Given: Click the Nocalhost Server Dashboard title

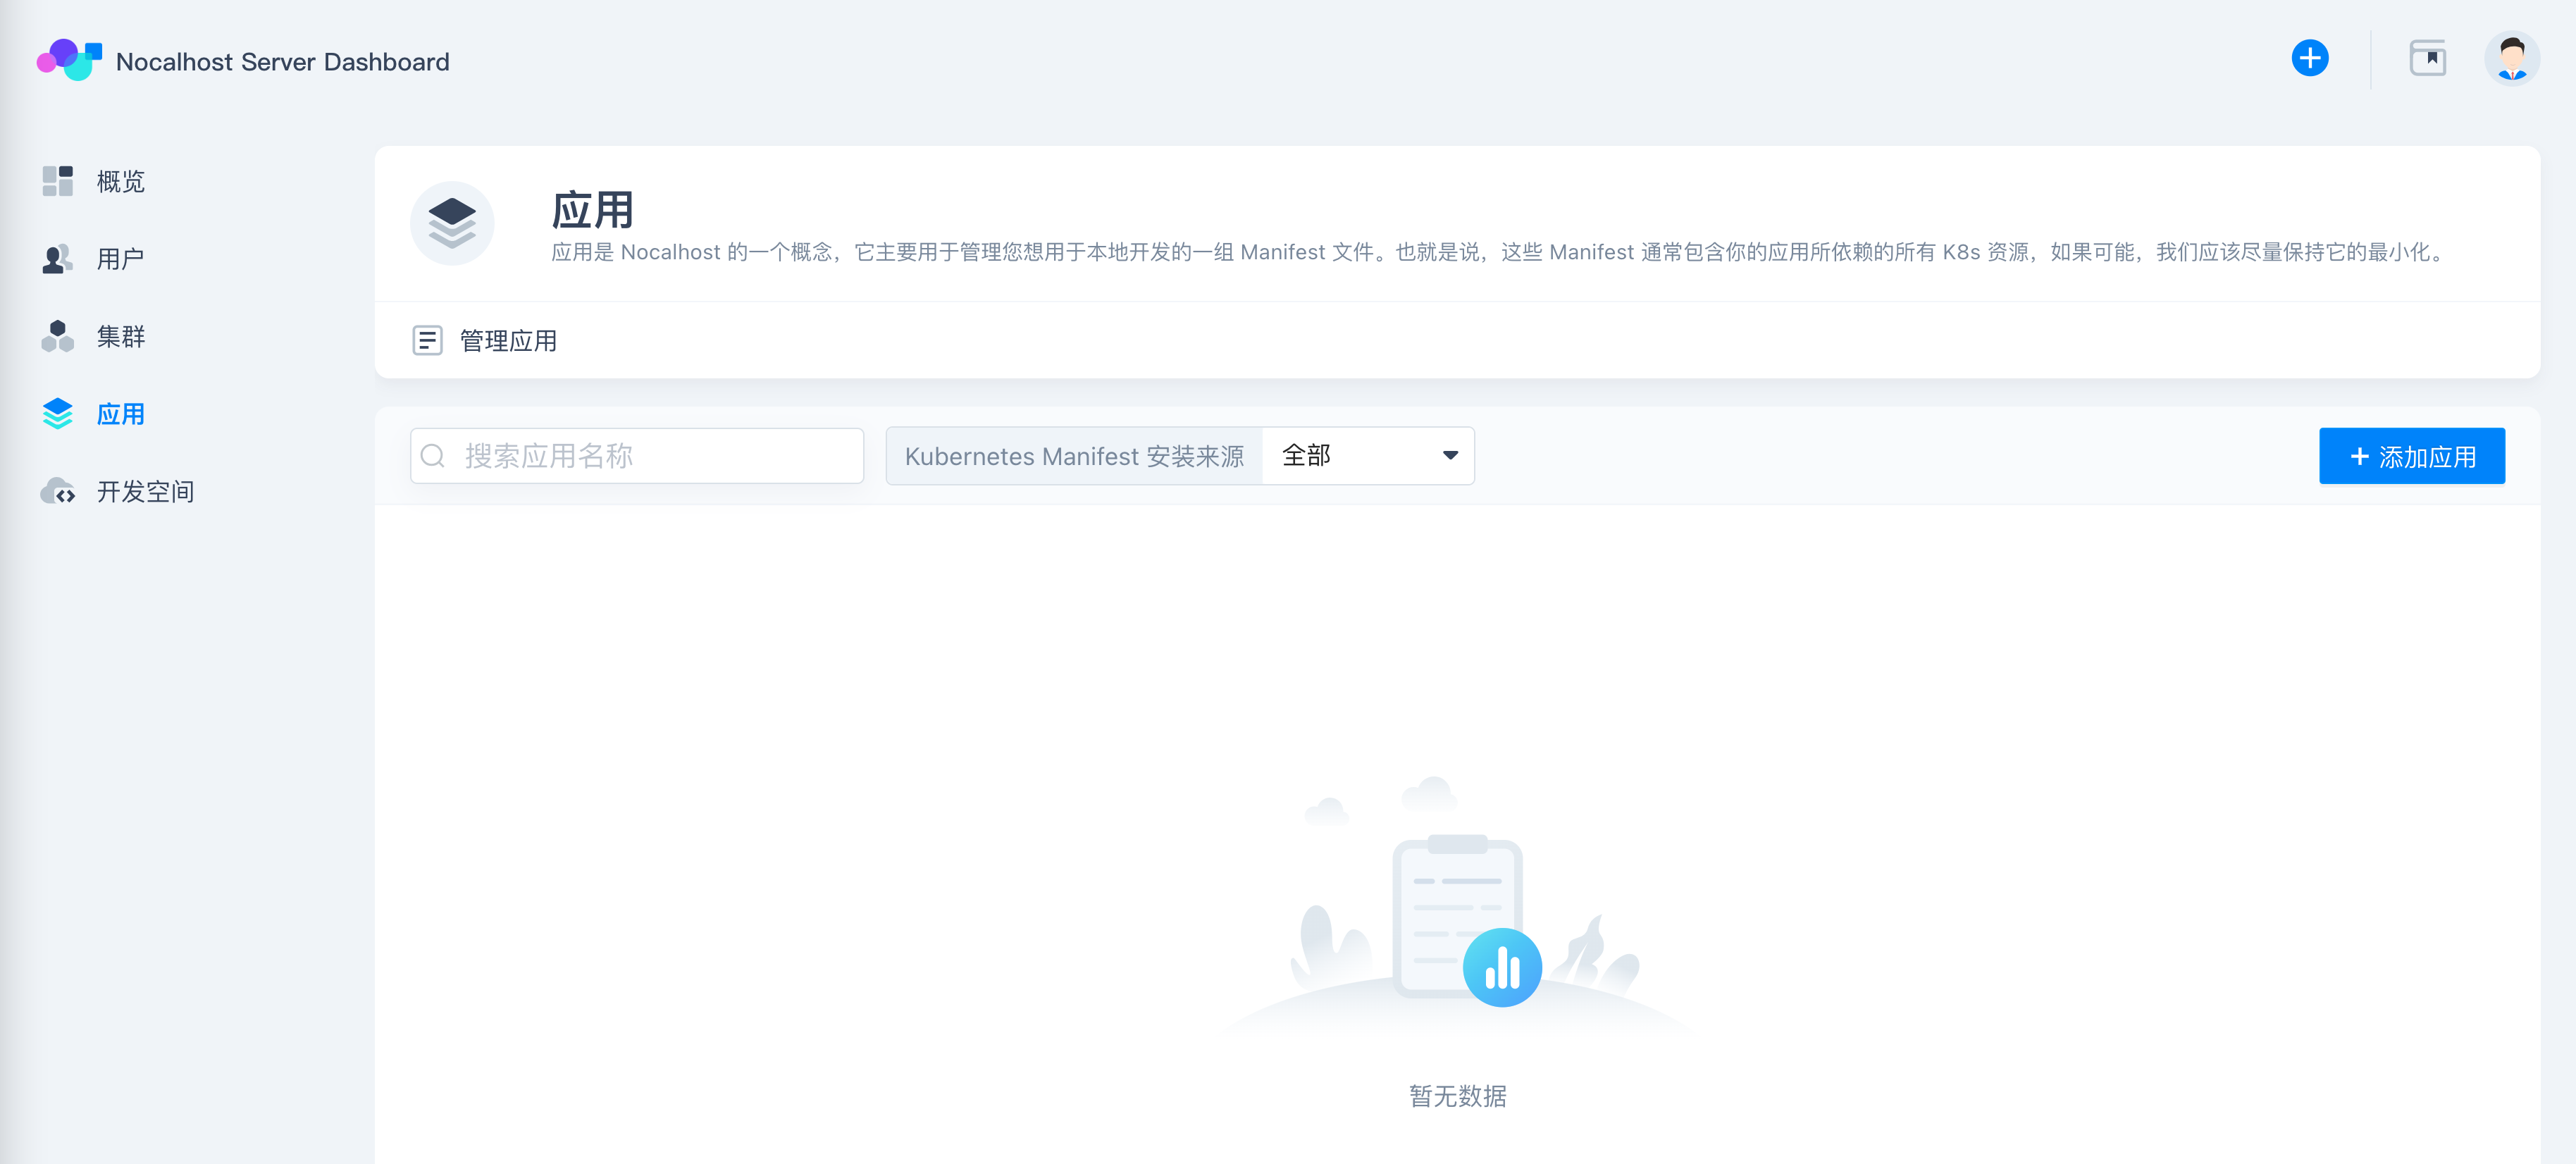Looking at the screenshot, I should pos(282,62).
